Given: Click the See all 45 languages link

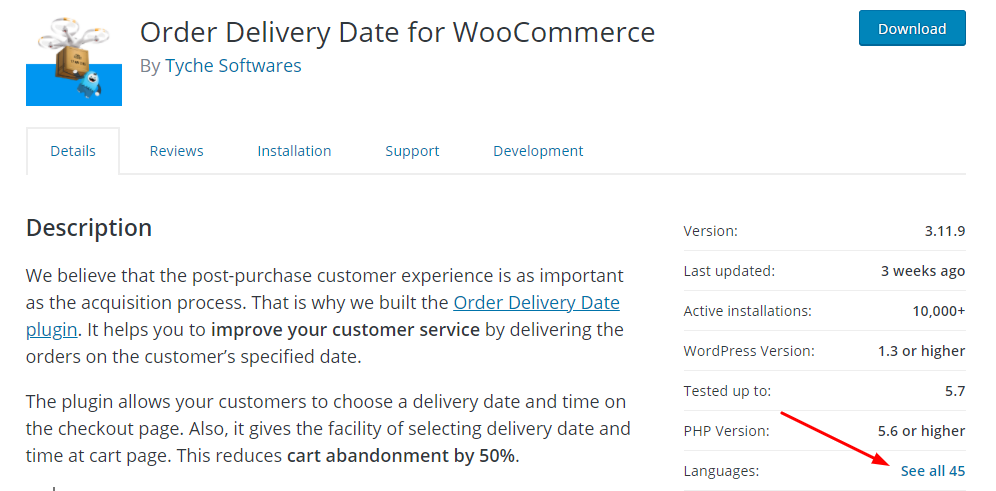Looking at the screenshot, I should tap(932, 471).
